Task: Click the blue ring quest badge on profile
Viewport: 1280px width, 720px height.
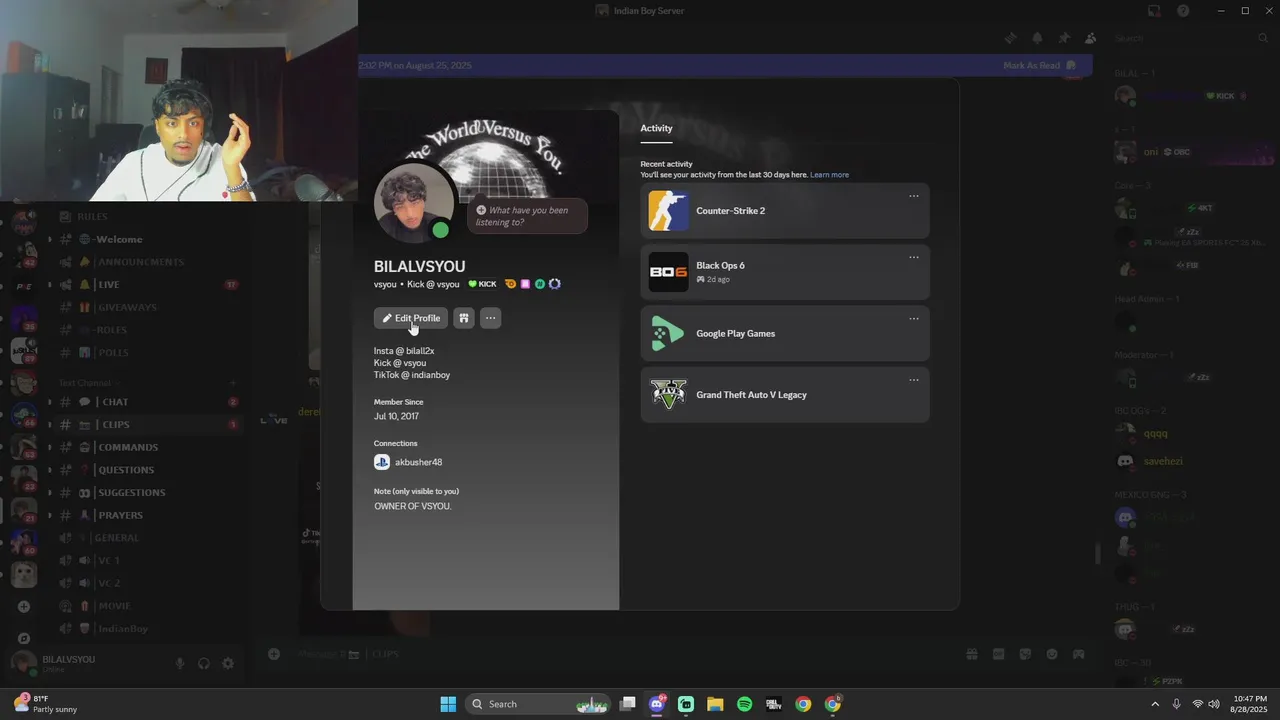Action: (x=554, y=284)
